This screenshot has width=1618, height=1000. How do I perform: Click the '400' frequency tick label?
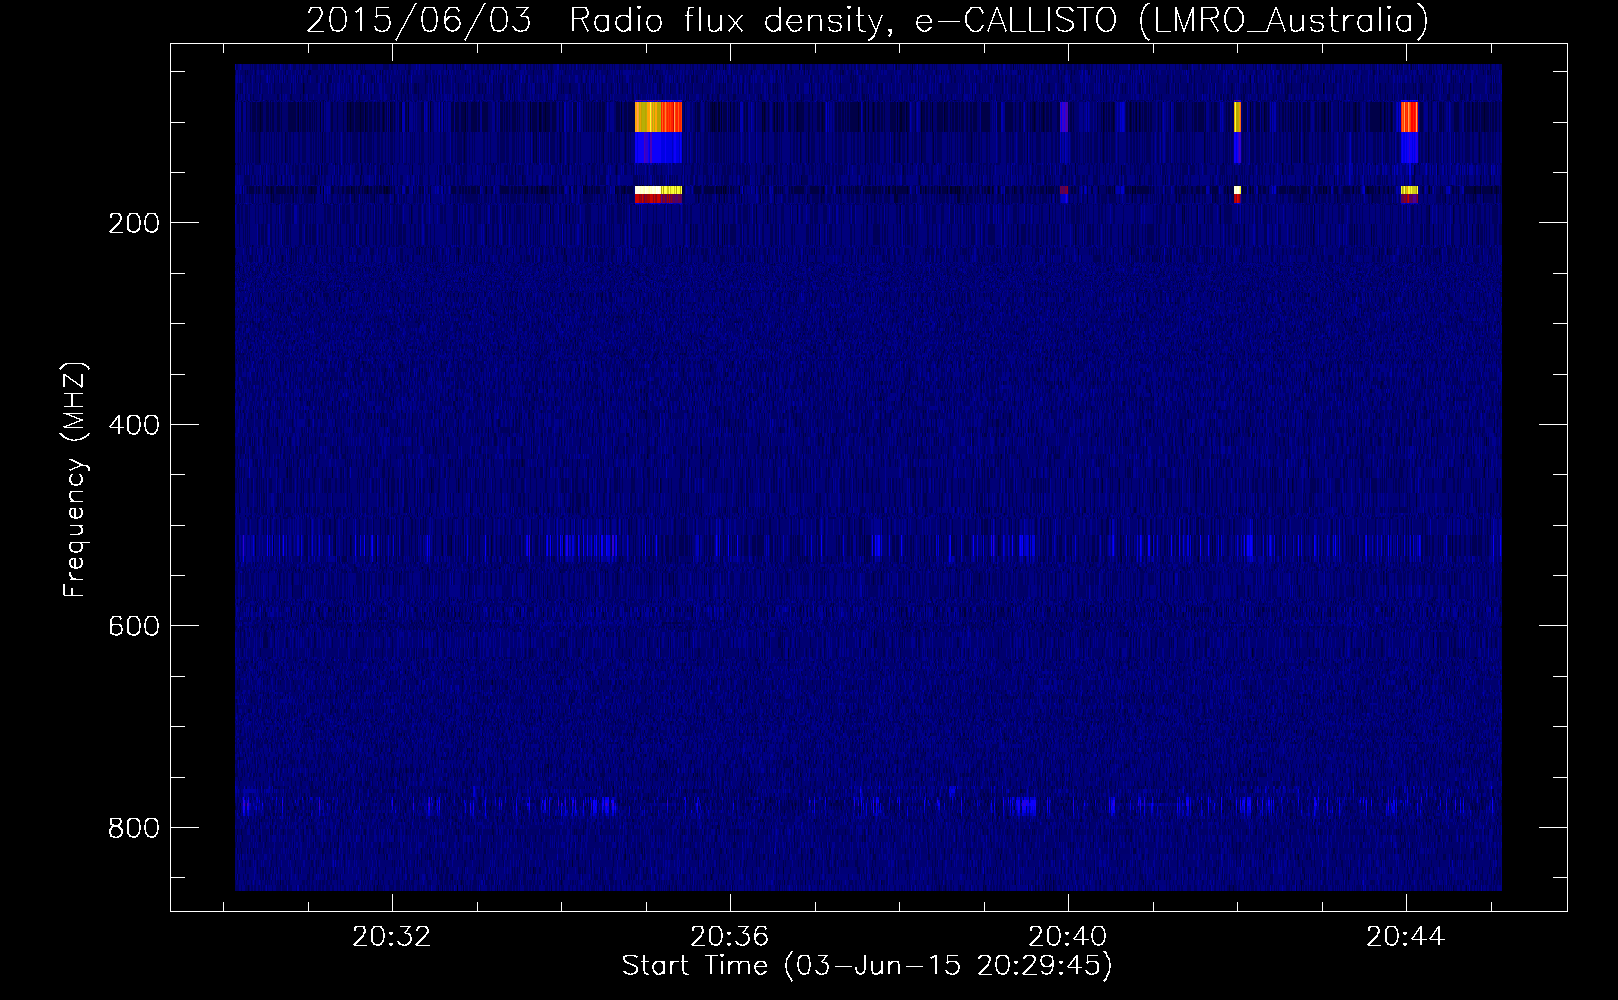pos(133,425)
